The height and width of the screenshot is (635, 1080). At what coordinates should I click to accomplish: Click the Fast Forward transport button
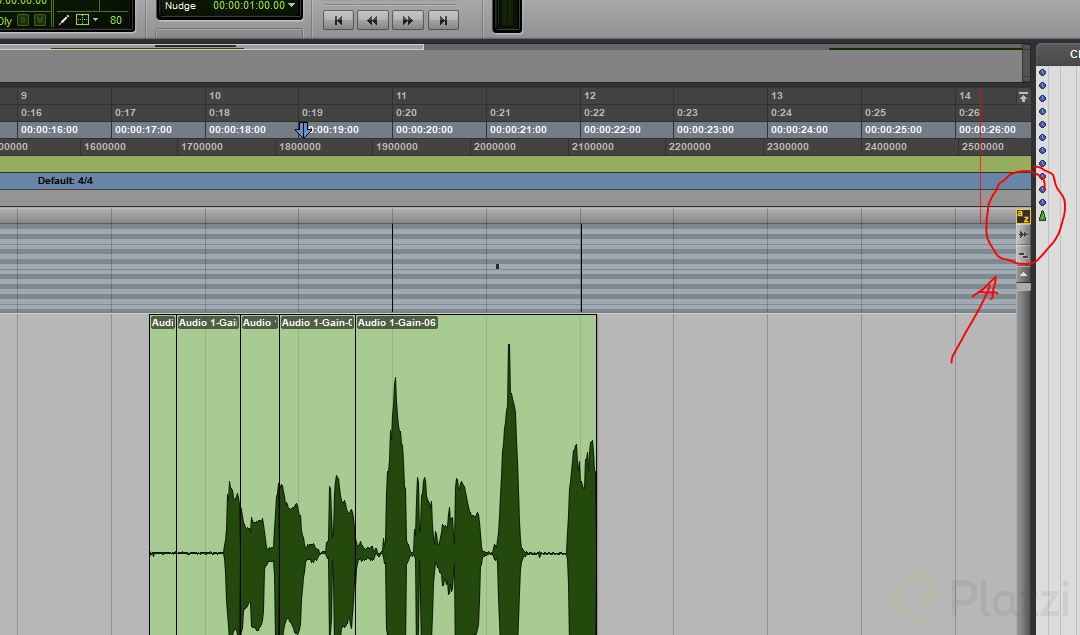[408, 21]
